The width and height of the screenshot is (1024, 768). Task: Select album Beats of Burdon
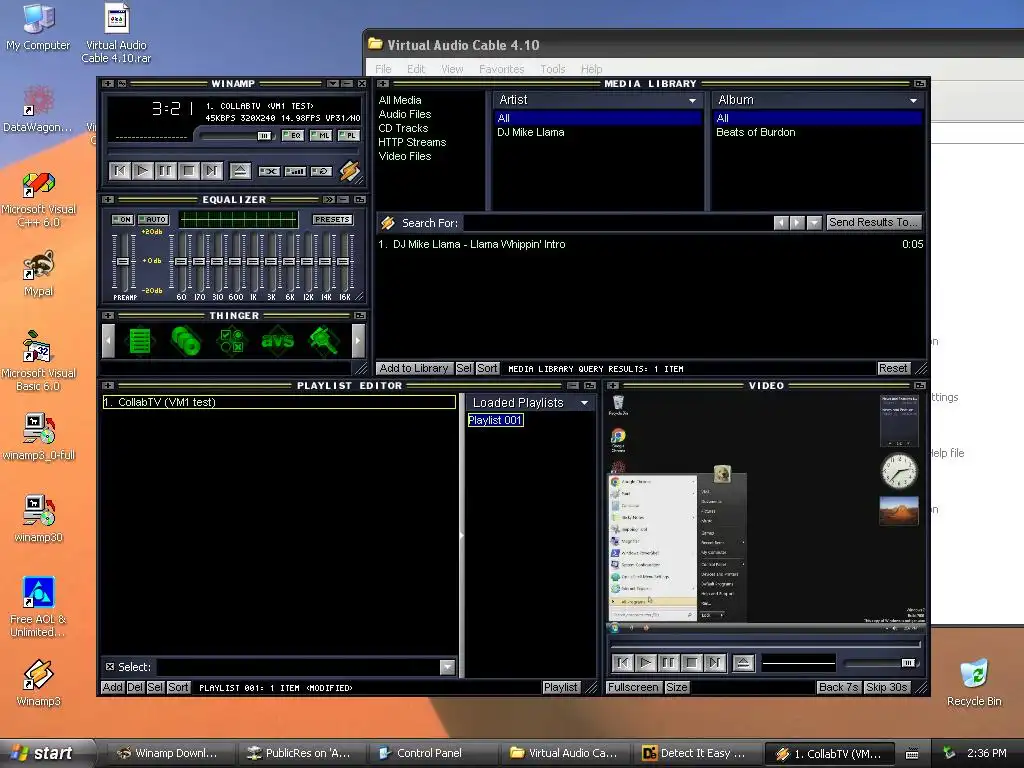(x=756, y=132)
